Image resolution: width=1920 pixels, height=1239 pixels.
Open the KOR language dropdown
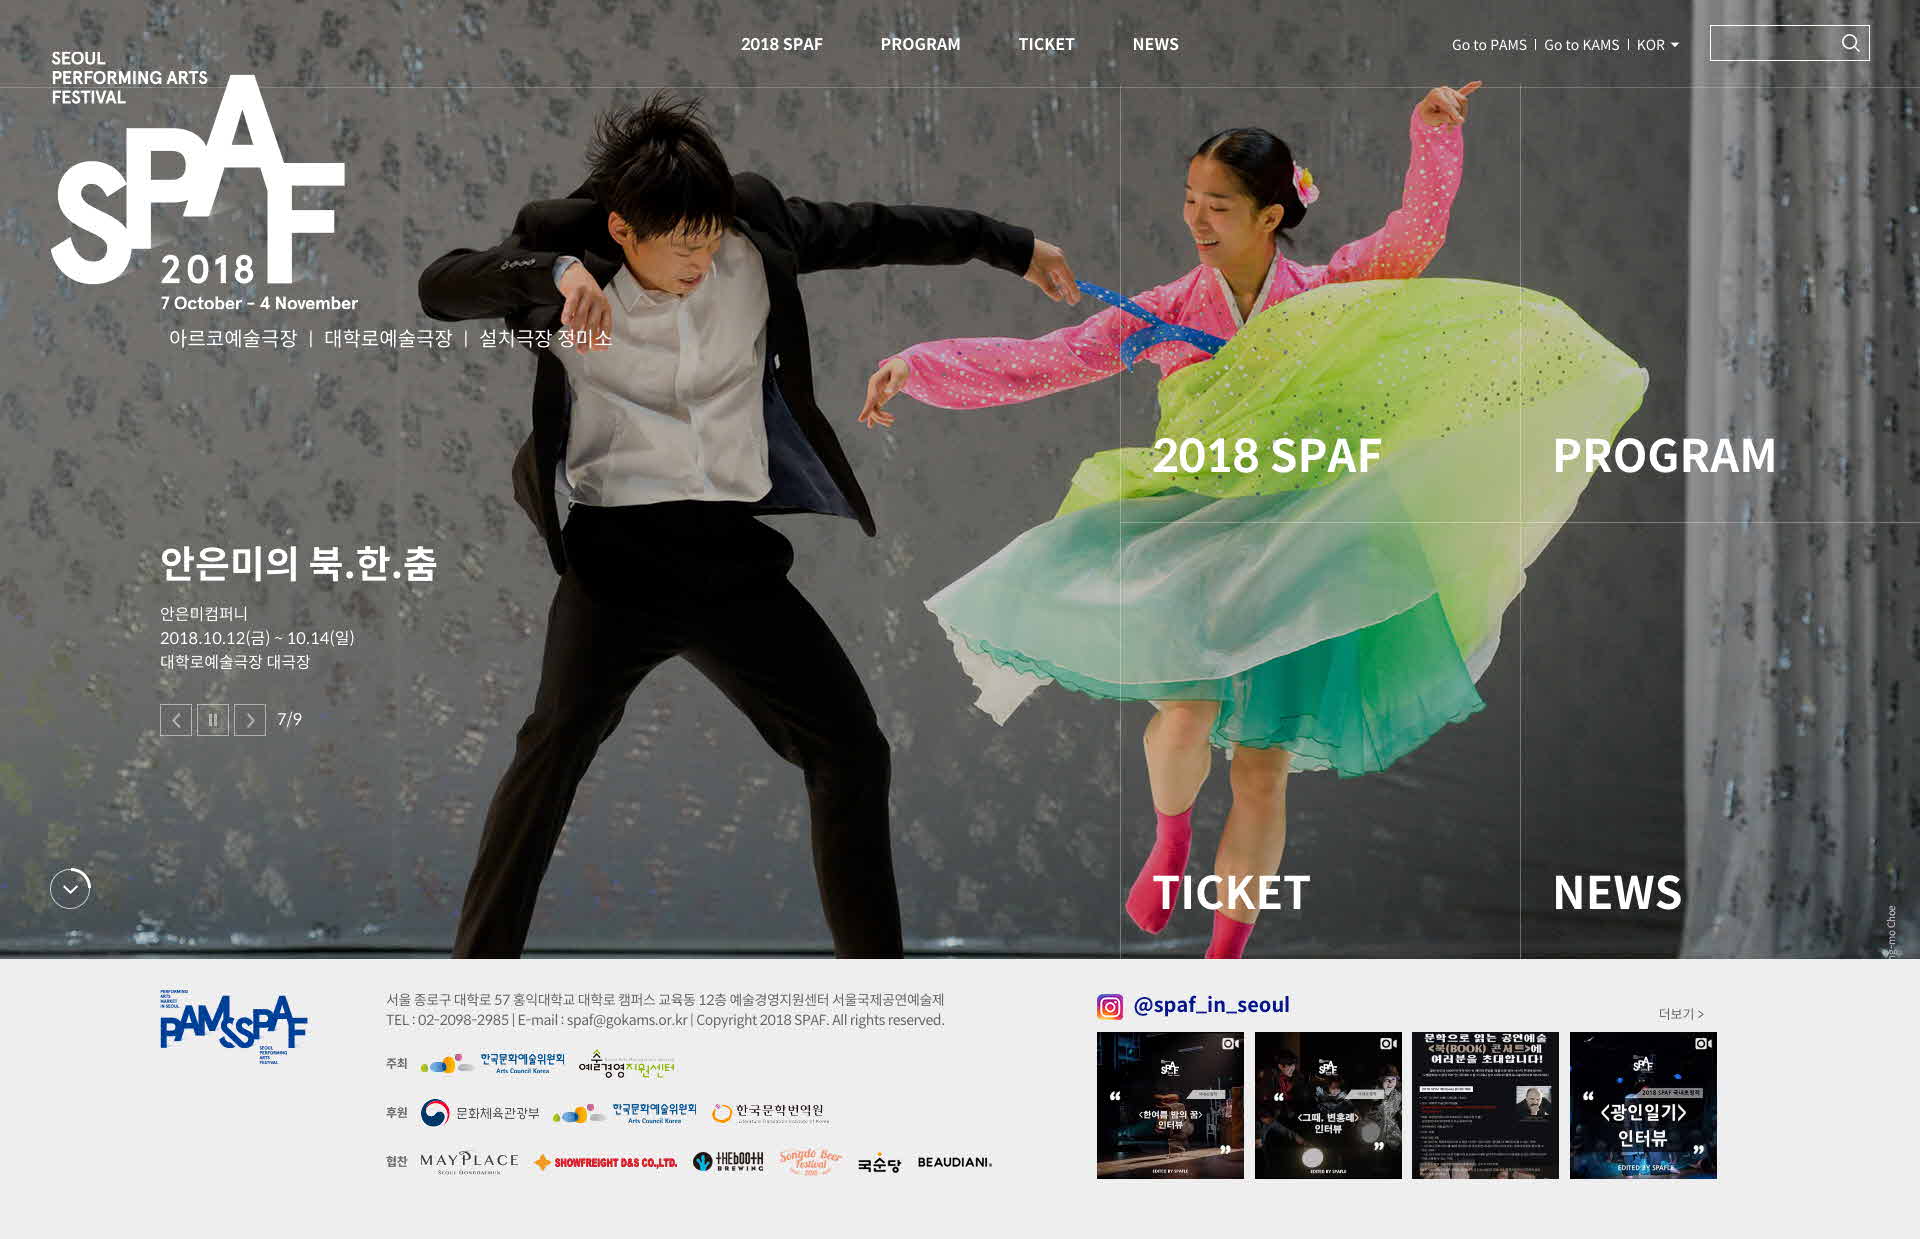[x=1657, y=45]
